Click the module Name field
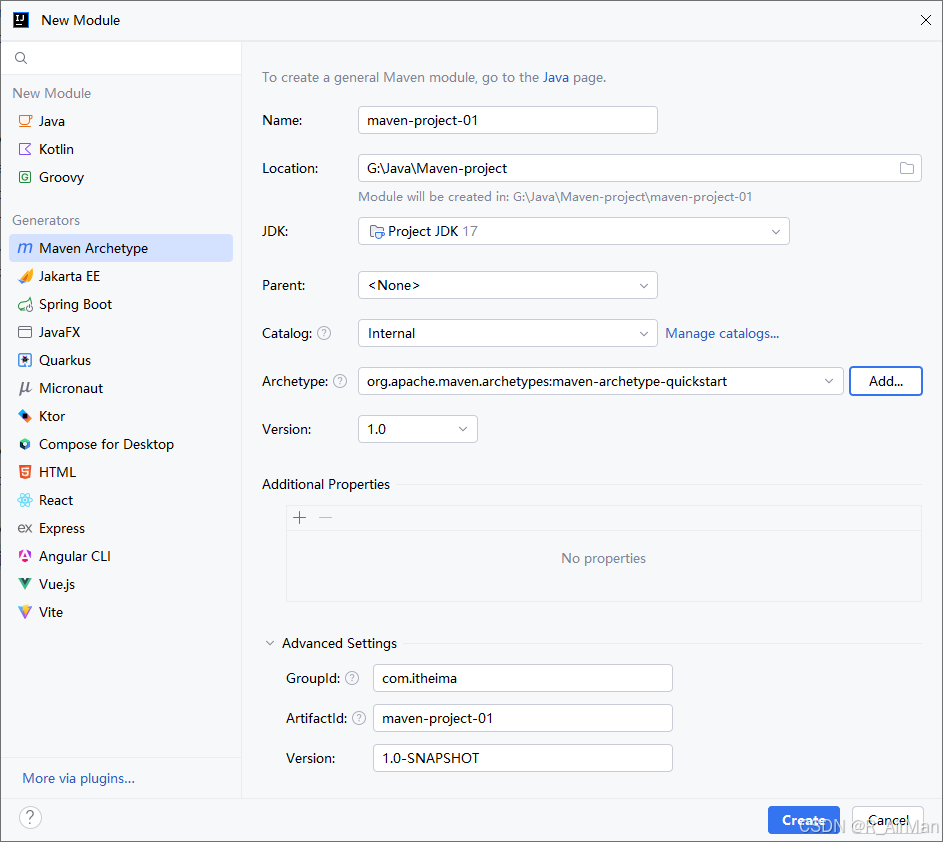The image size is (943, 842). 508,120
